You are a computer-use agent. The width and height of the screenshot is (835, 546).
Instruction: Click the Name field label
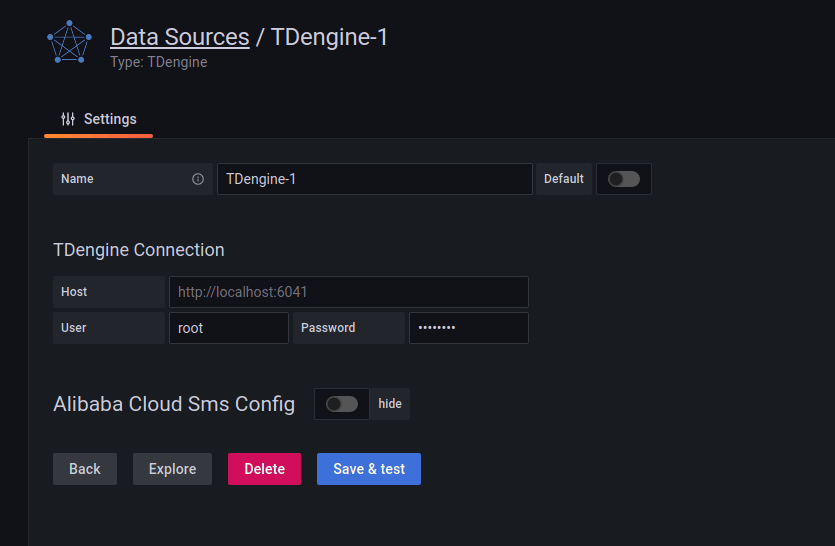[78, 179]
